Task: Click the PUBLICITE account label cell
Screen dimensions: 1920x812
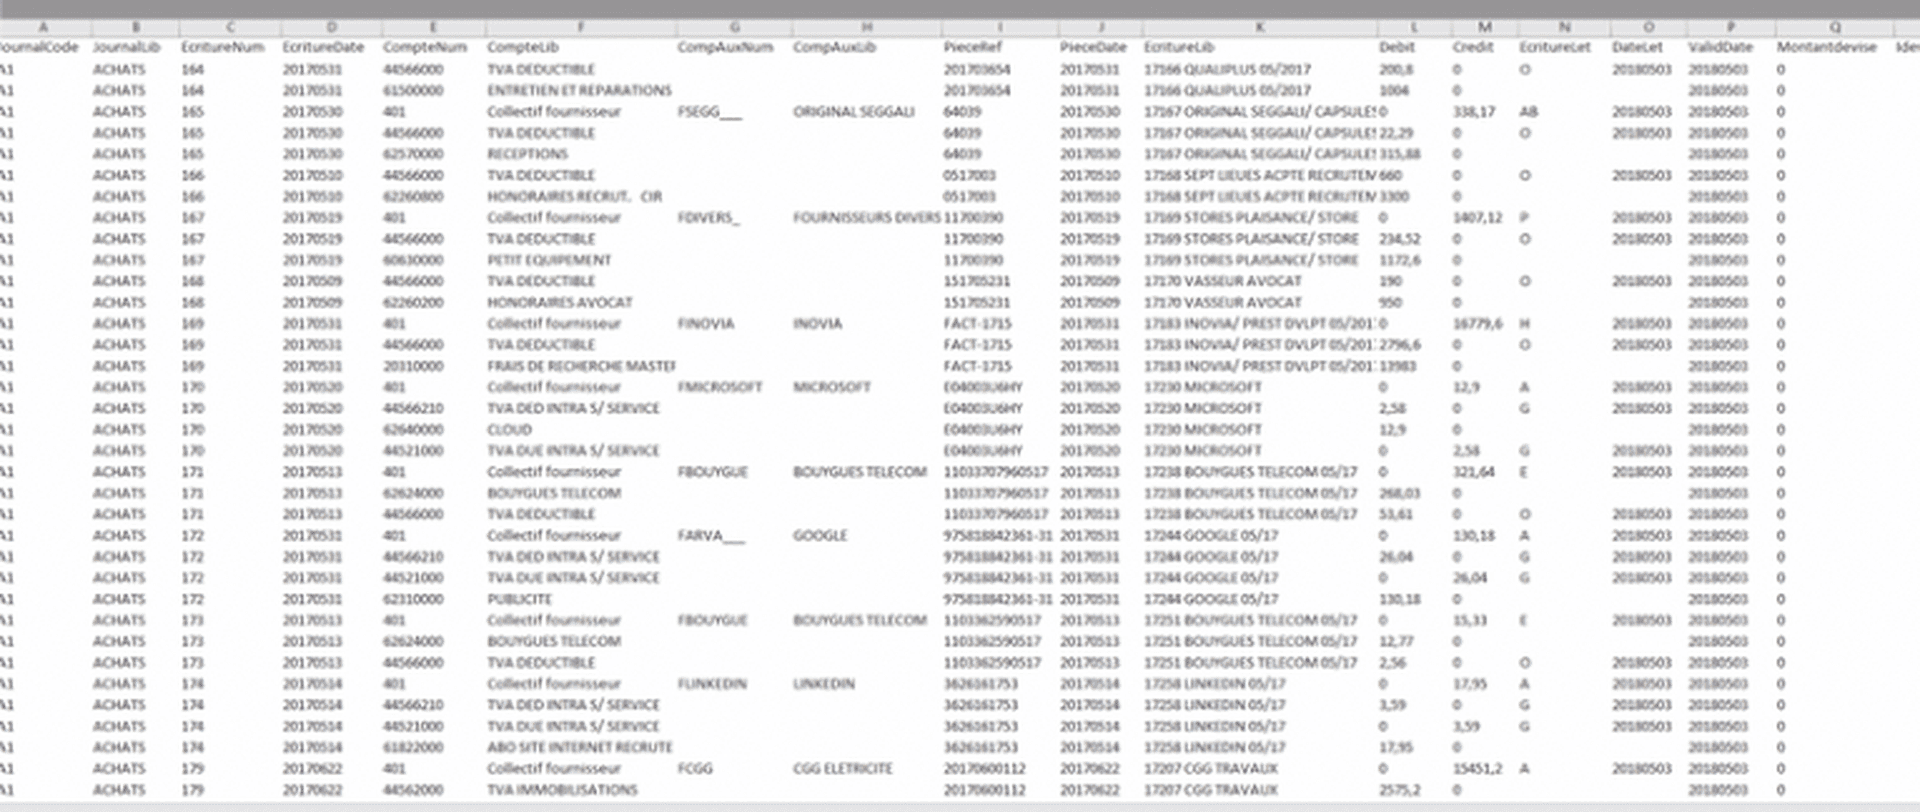Action: (x=519, y=599)
